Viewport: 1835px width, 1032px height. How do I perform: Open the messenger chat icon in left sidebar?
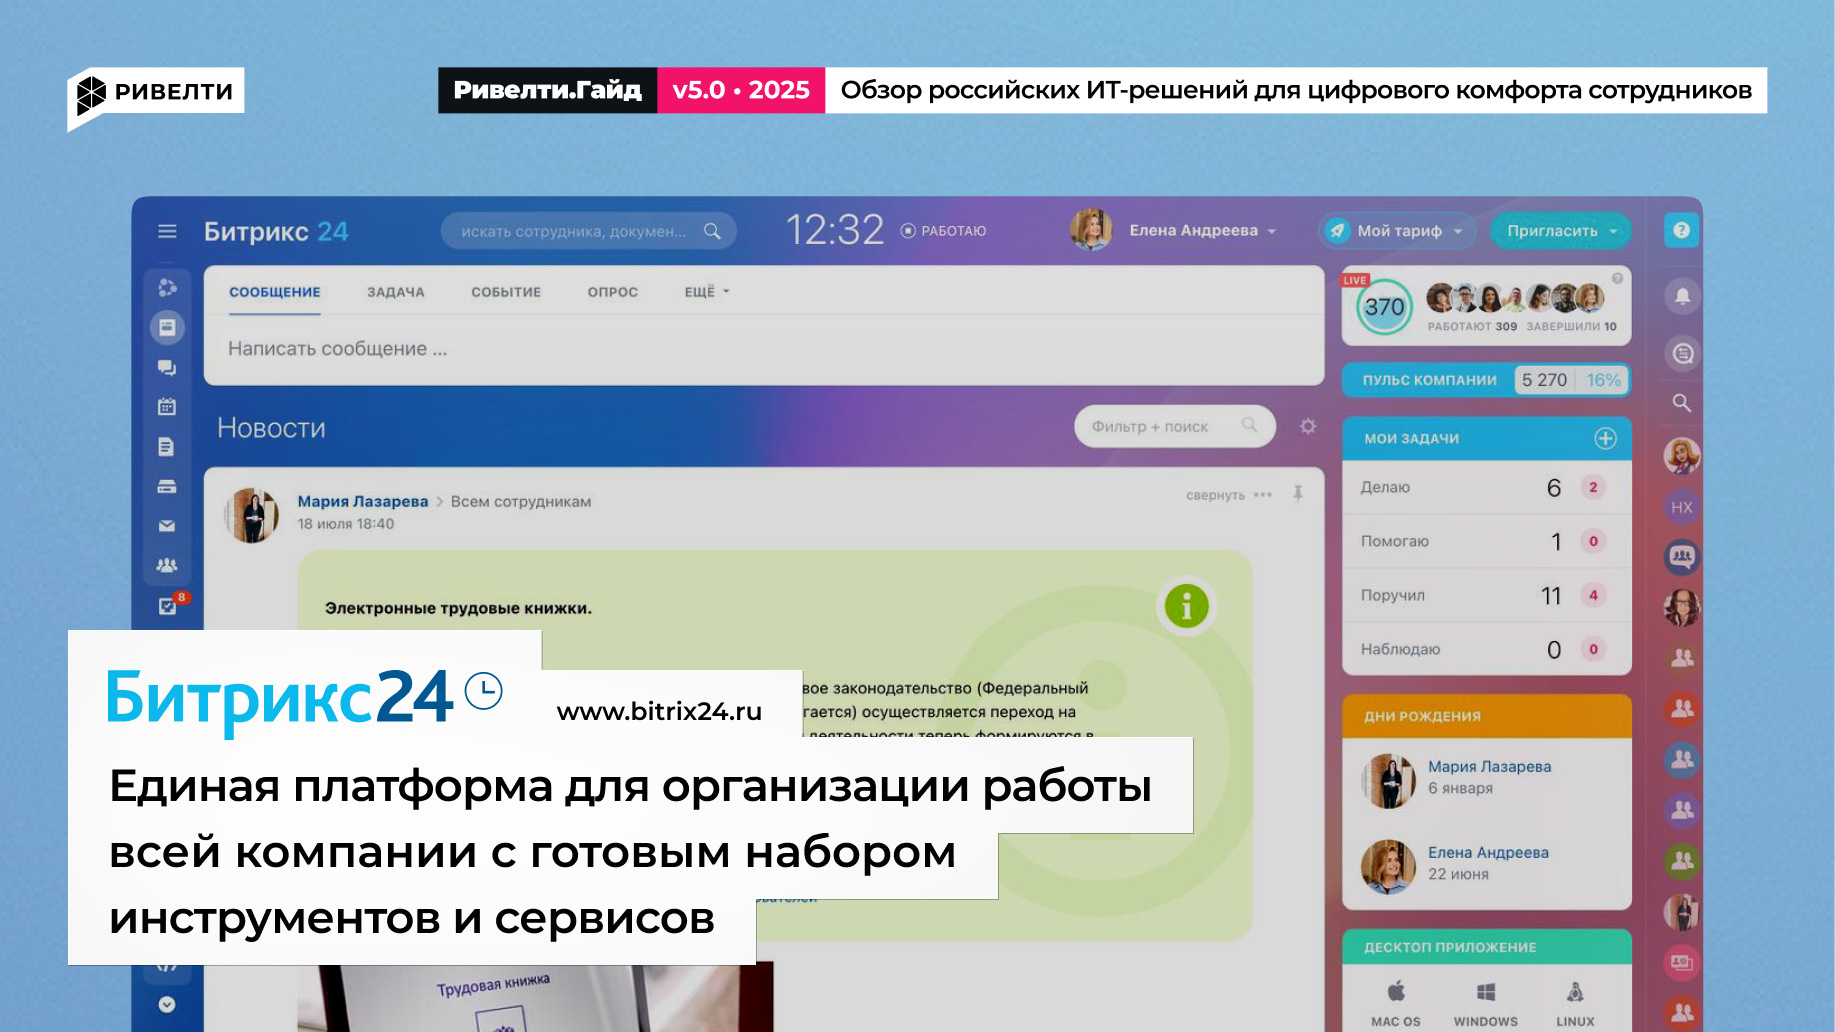coord(167,366)
